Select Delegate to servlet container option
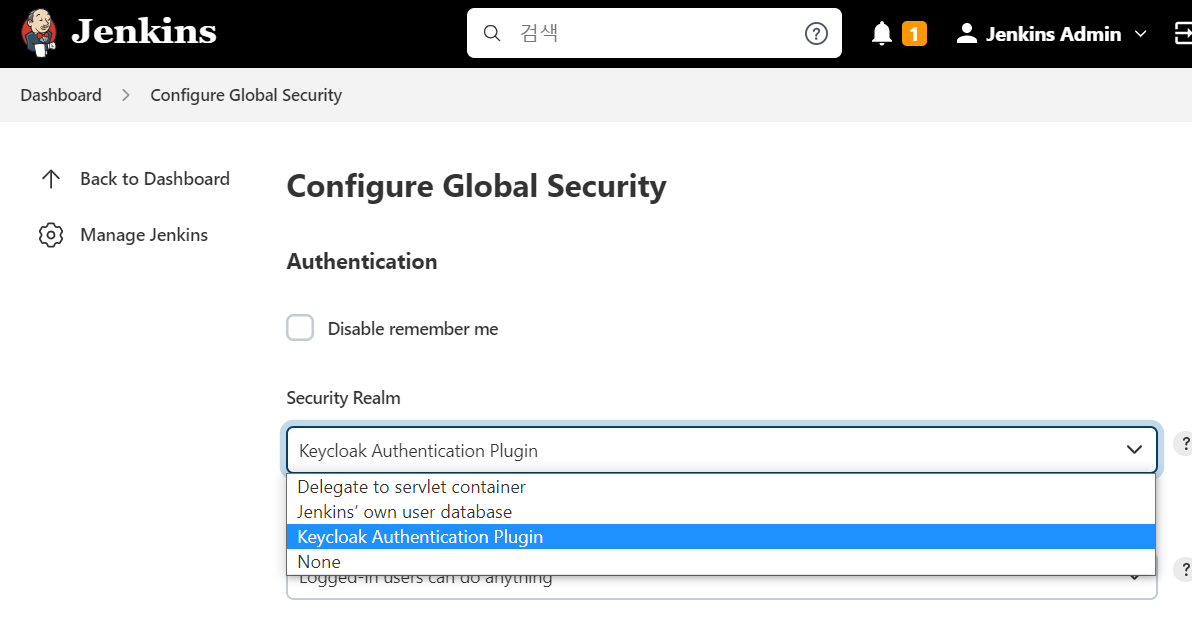Viewport: 1192px width, 624px height. [411, 487]
